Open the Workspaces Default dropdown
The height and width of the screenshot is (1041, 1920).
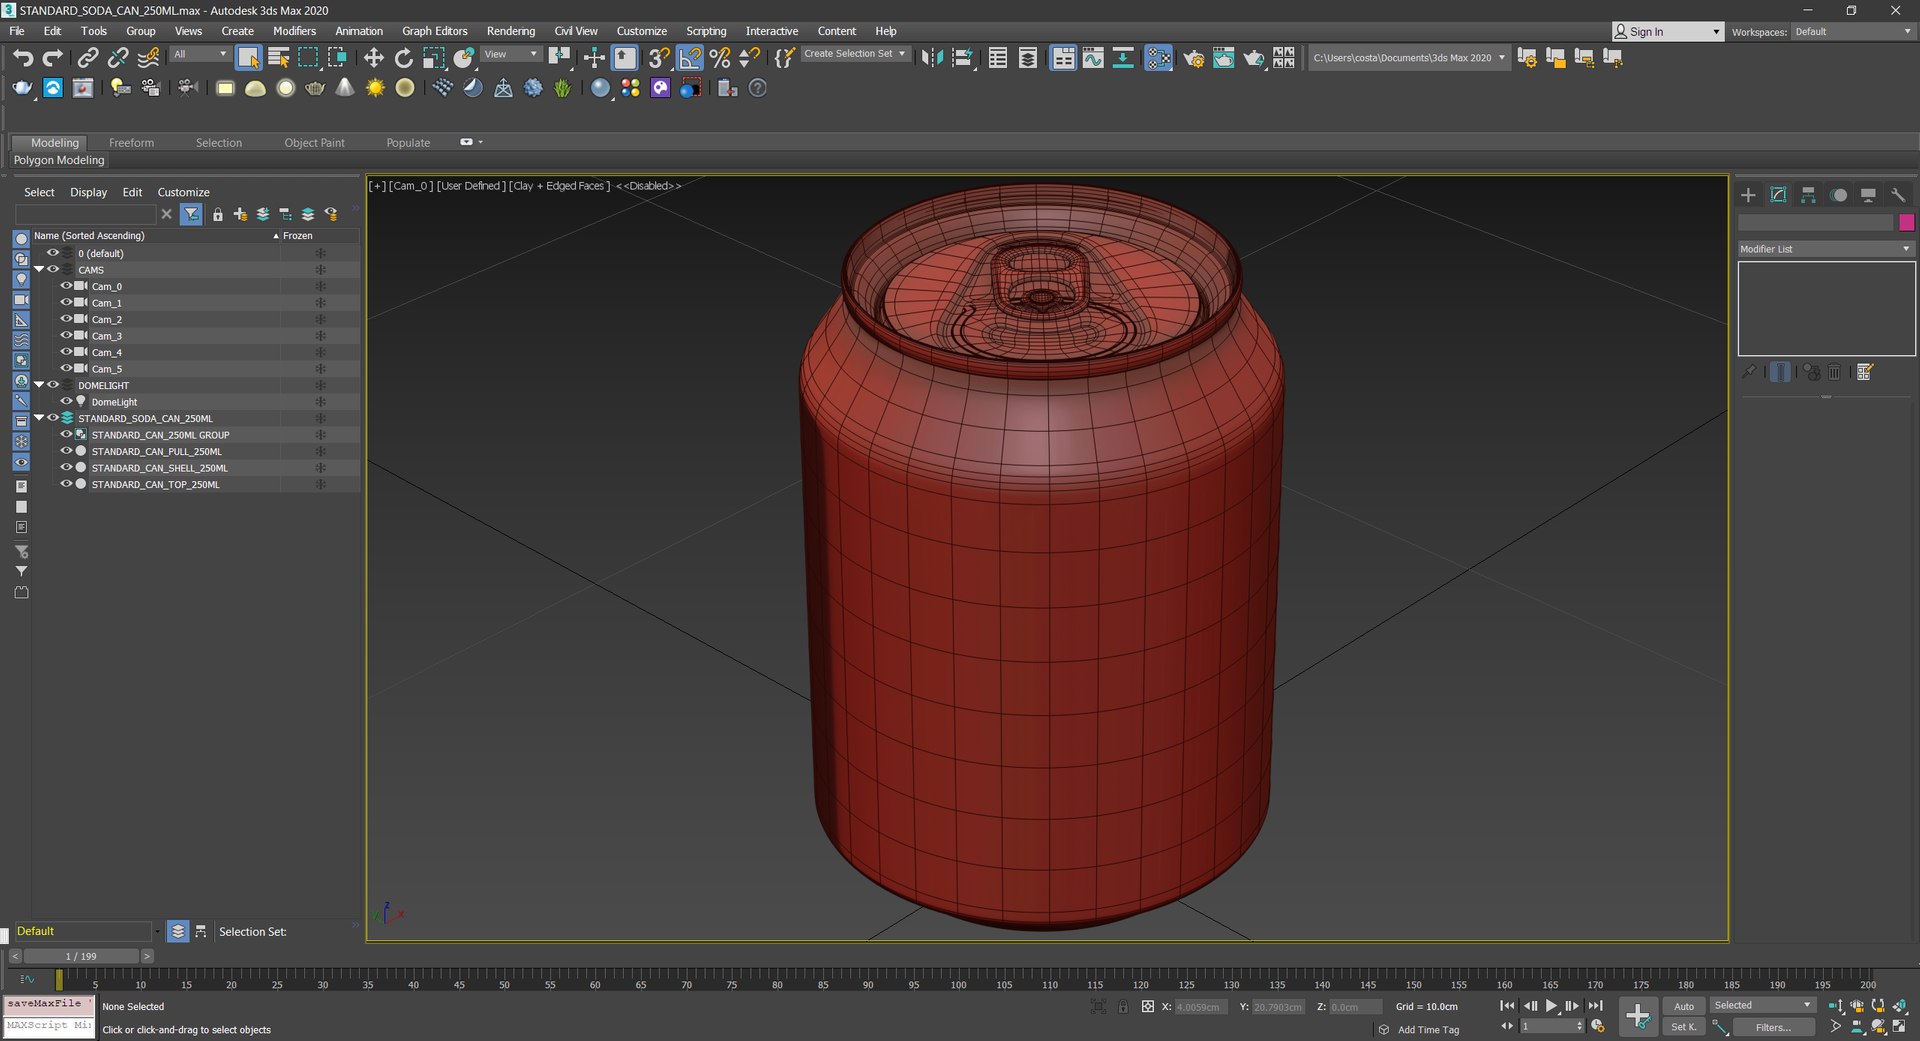coord(1852,32)
